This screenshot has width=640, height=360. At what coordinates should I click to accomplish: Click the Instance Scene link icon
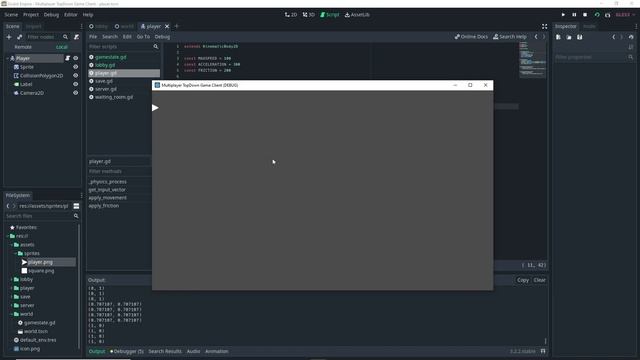(x=19, y=37)
